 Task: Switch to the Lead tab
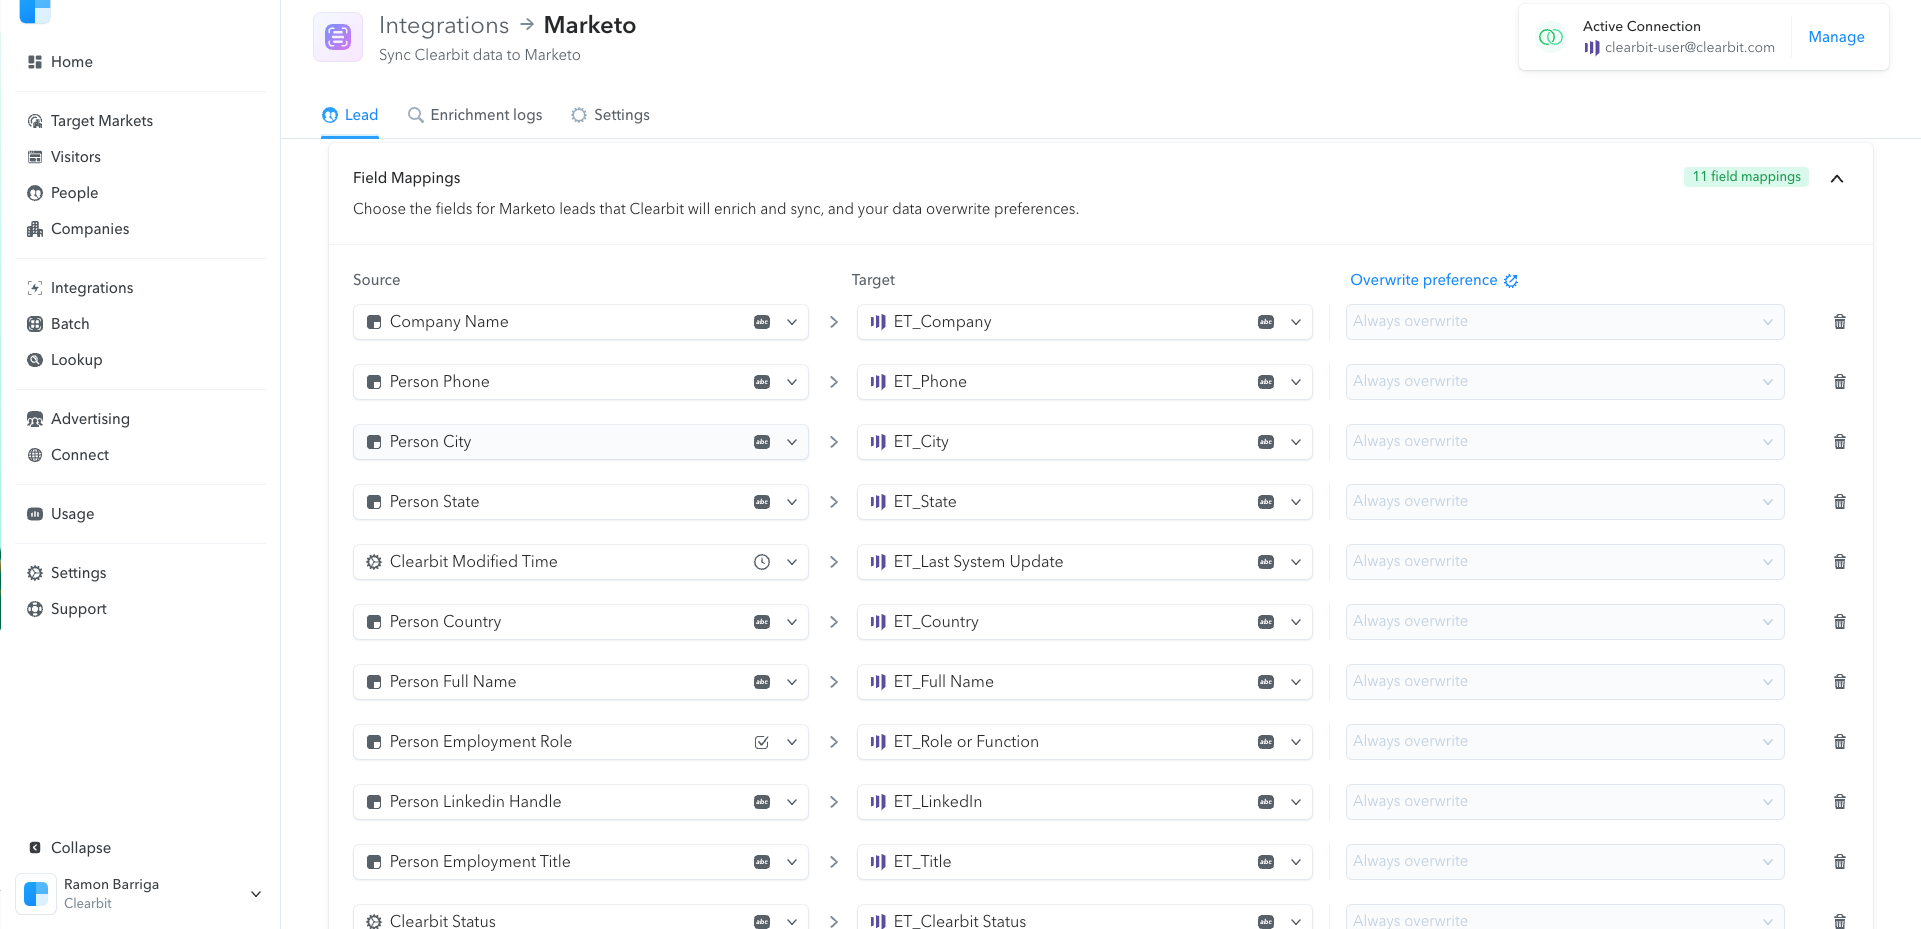(350, 115)
